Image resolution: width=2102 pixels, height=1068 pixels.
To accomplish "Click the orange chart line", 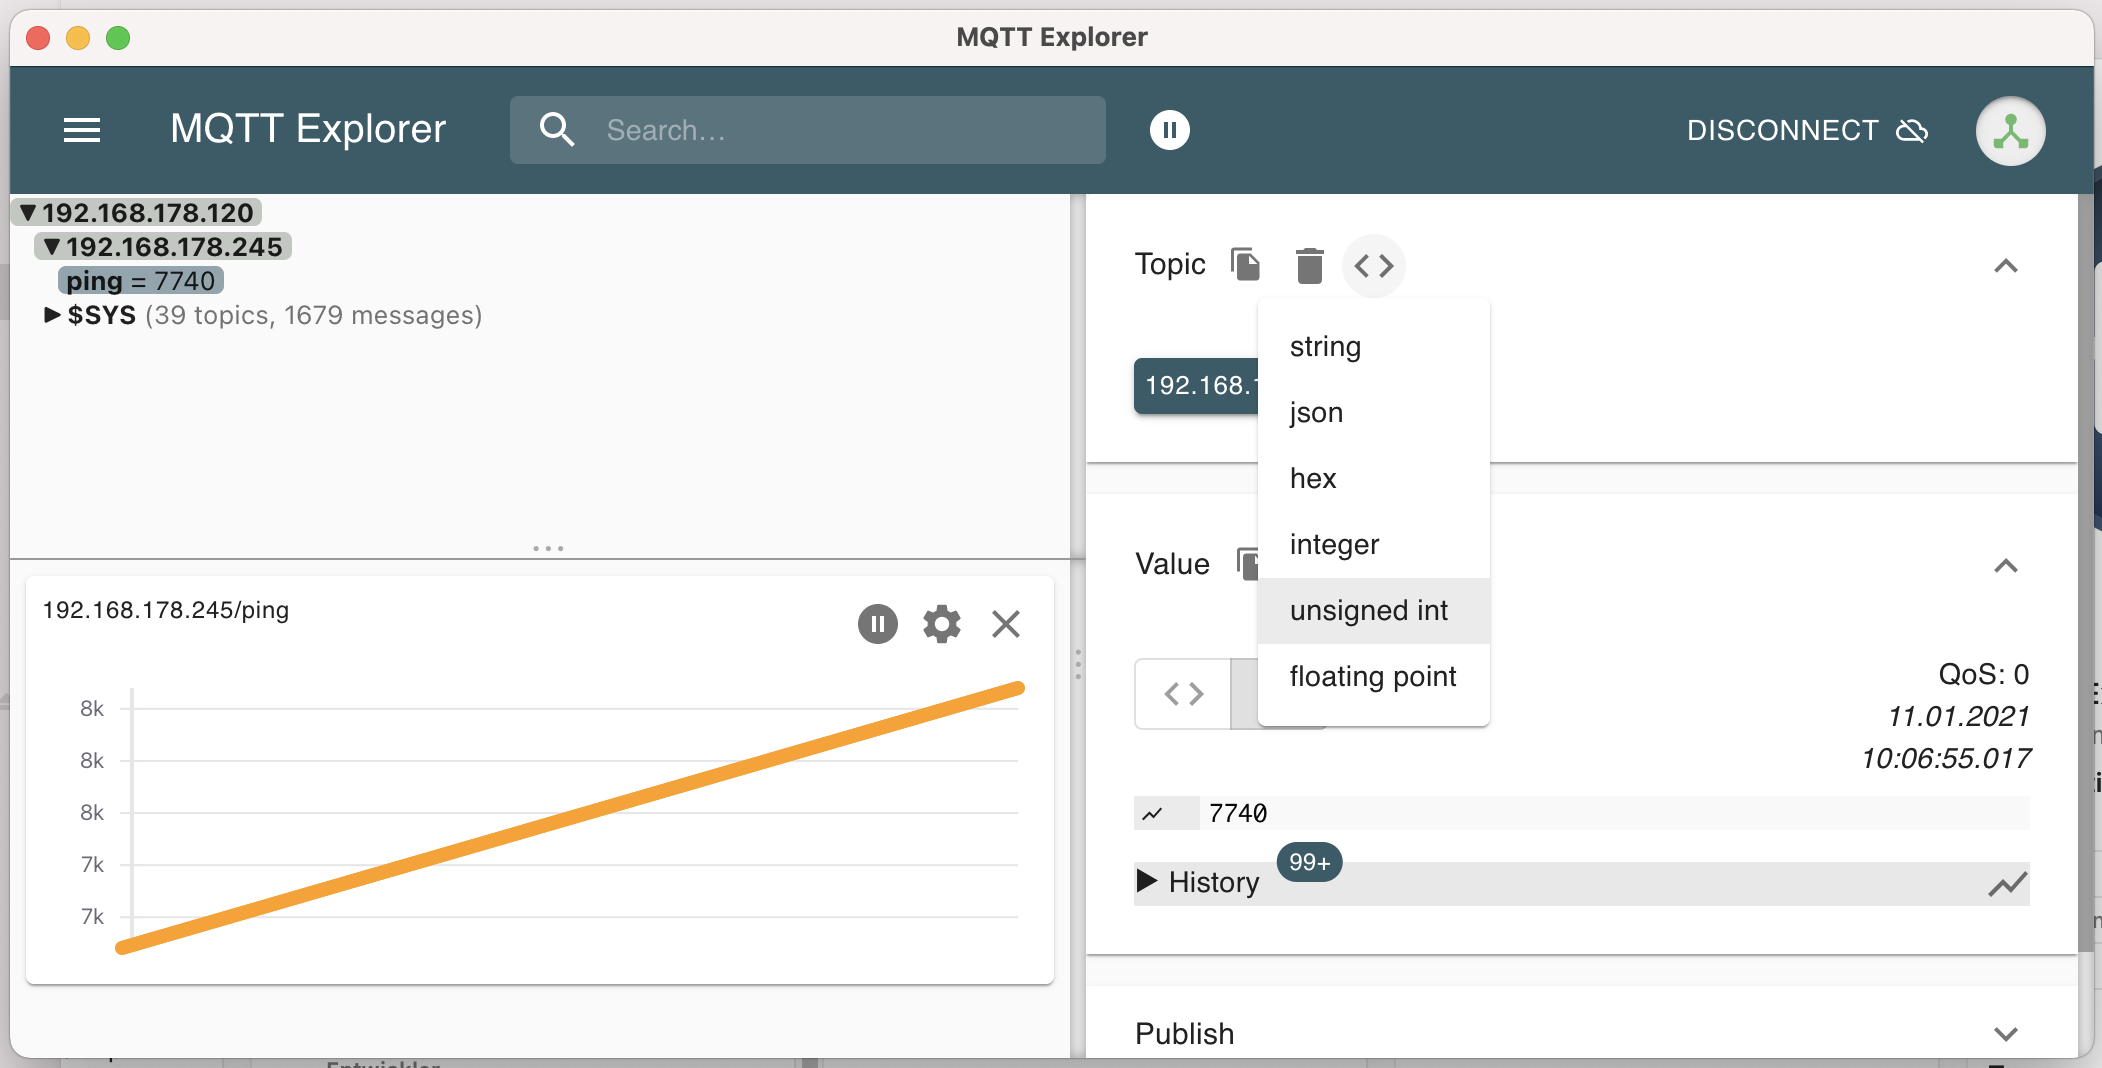I will point(570,818).
